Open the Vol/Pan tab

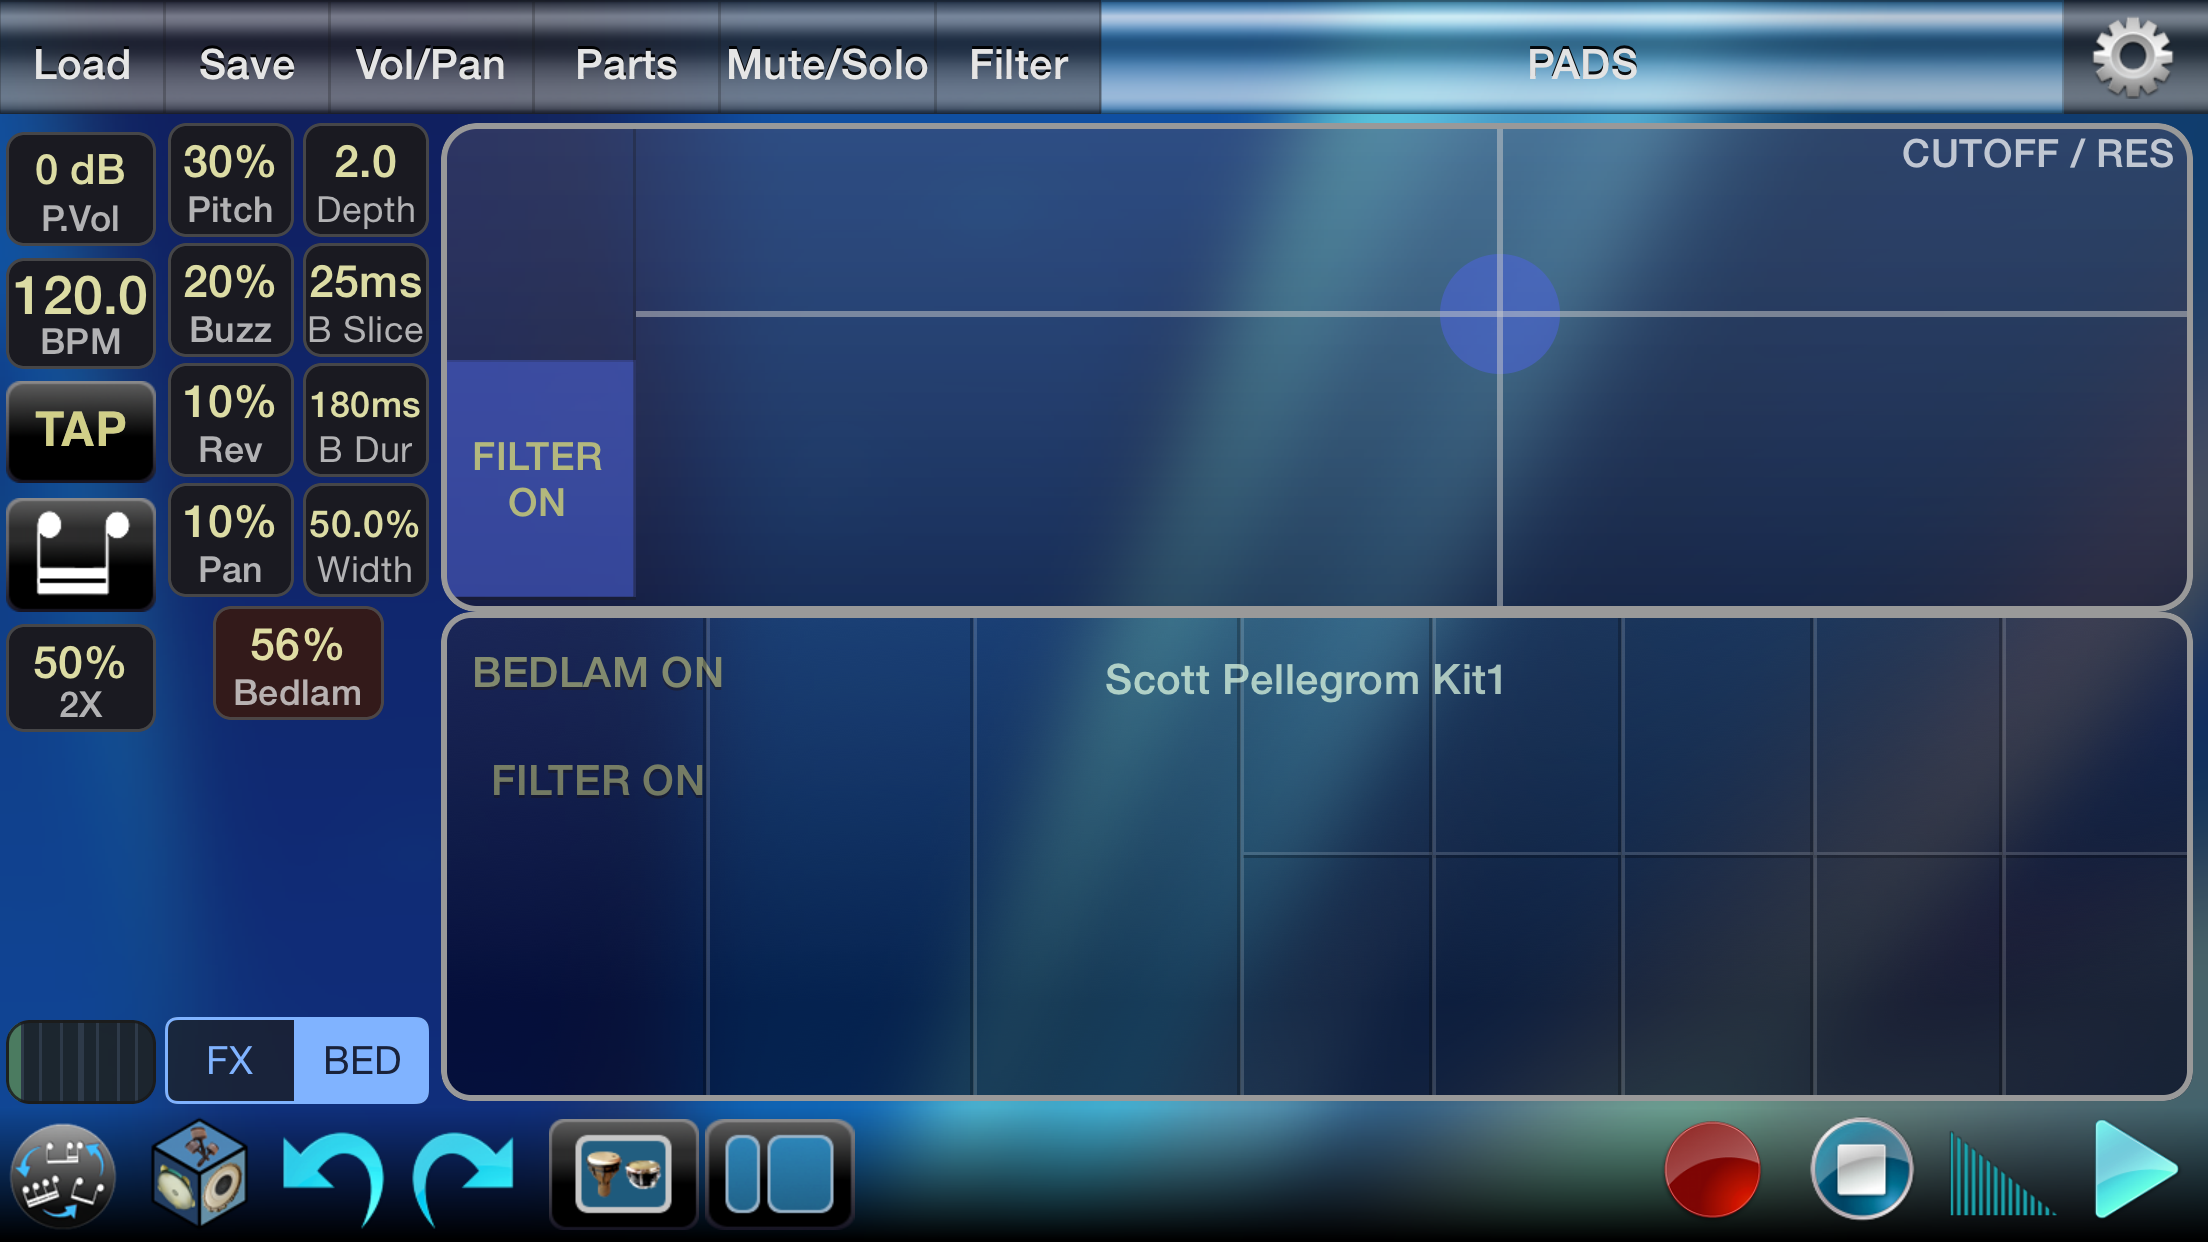pos(430,65)
